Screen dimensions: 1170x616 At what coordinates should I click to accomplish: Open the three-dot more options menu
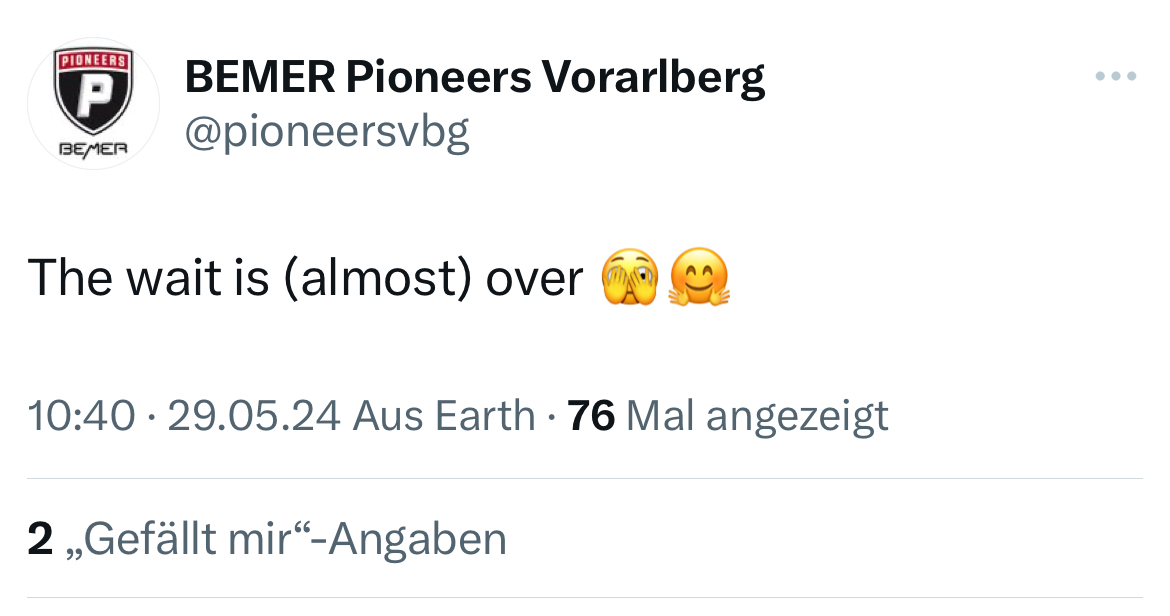coord(1115,76)
